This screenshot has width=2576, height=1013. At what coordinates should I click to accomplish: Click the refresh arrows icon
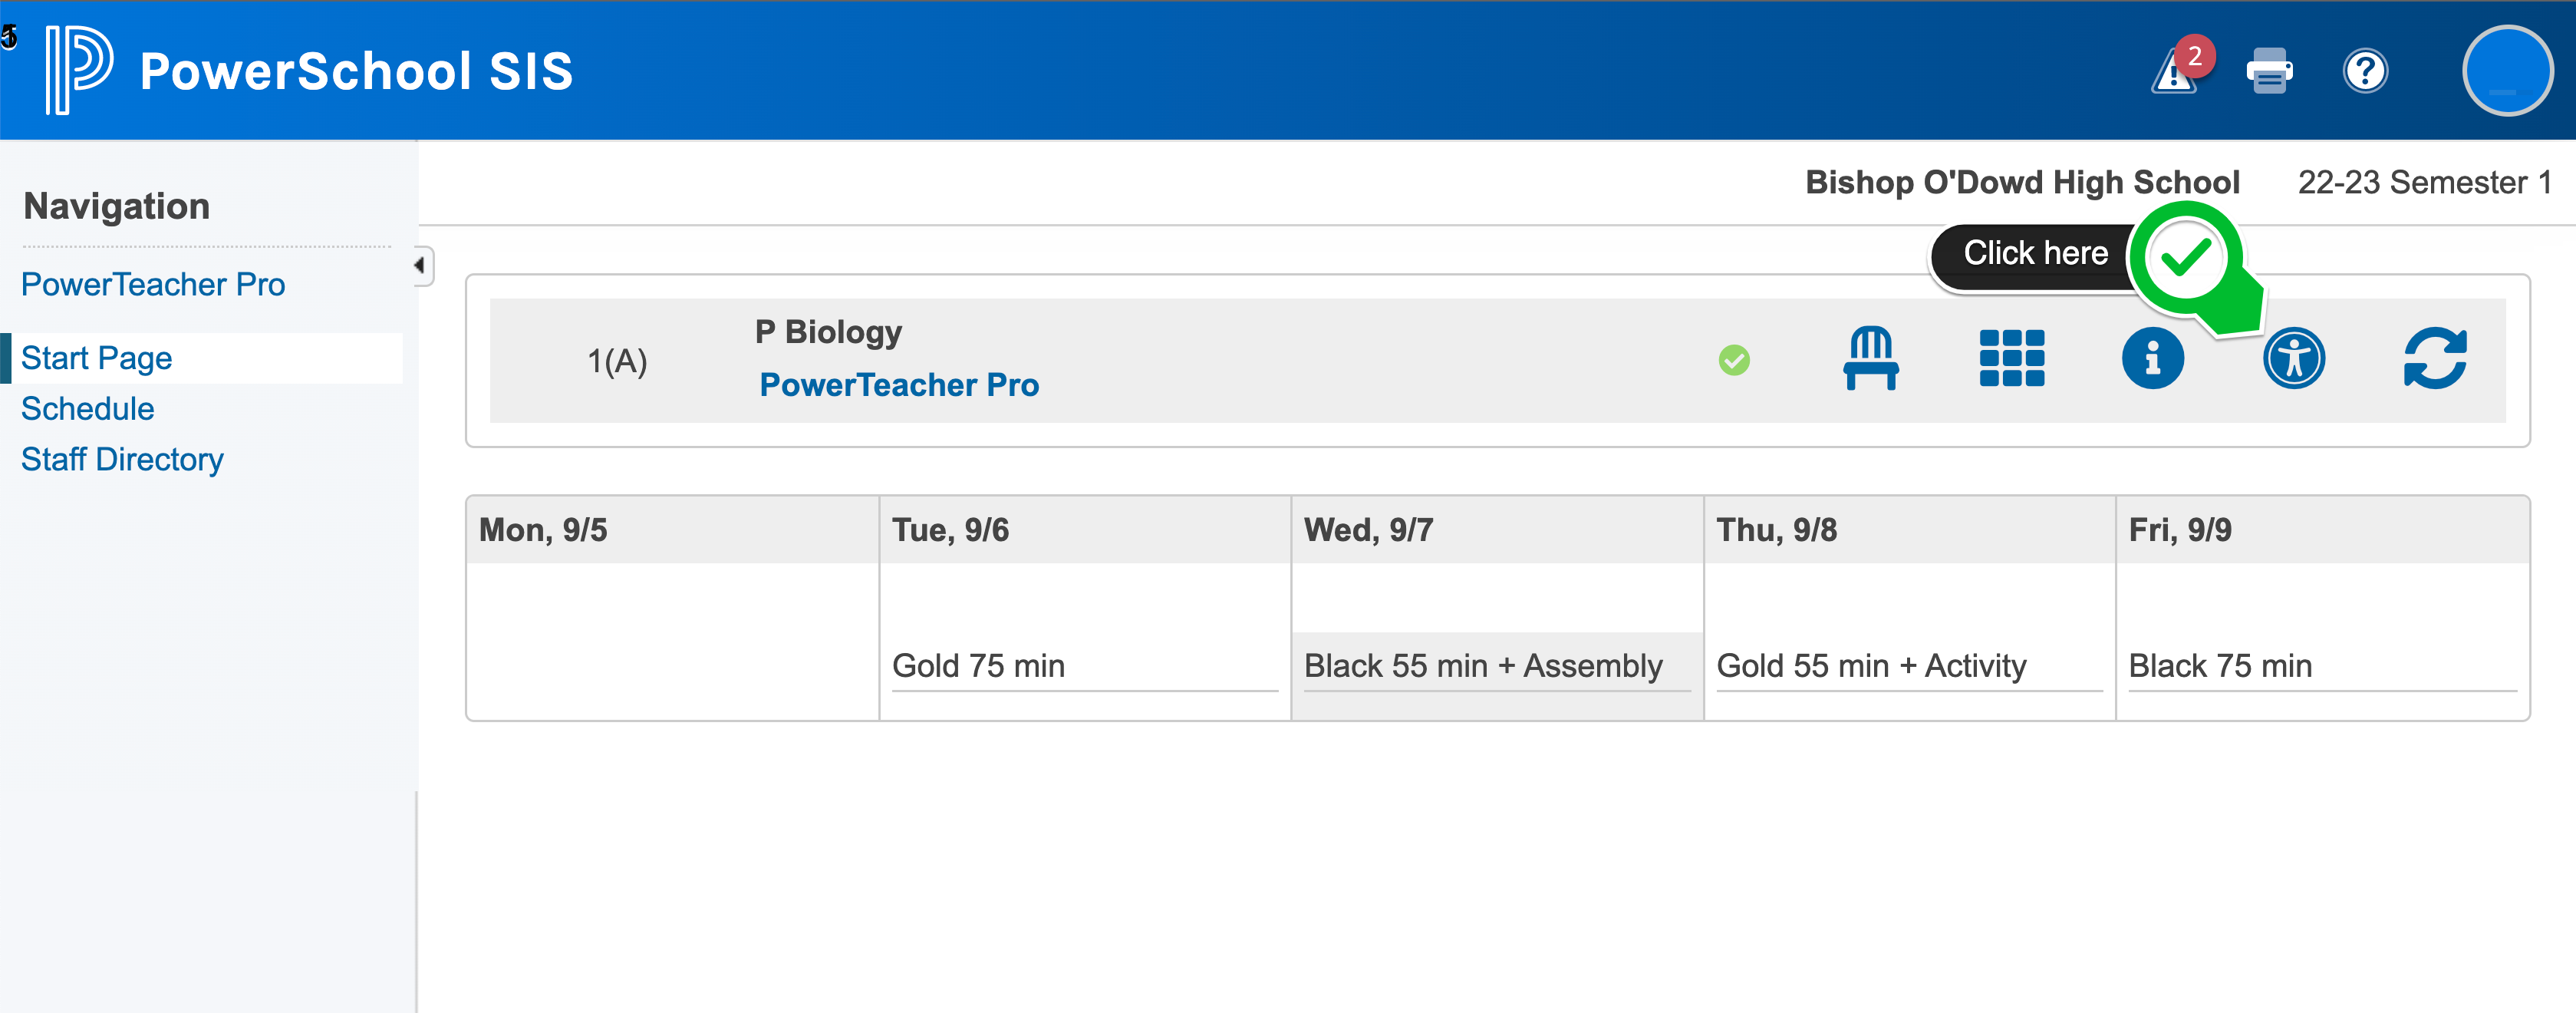pos(2435,358)
